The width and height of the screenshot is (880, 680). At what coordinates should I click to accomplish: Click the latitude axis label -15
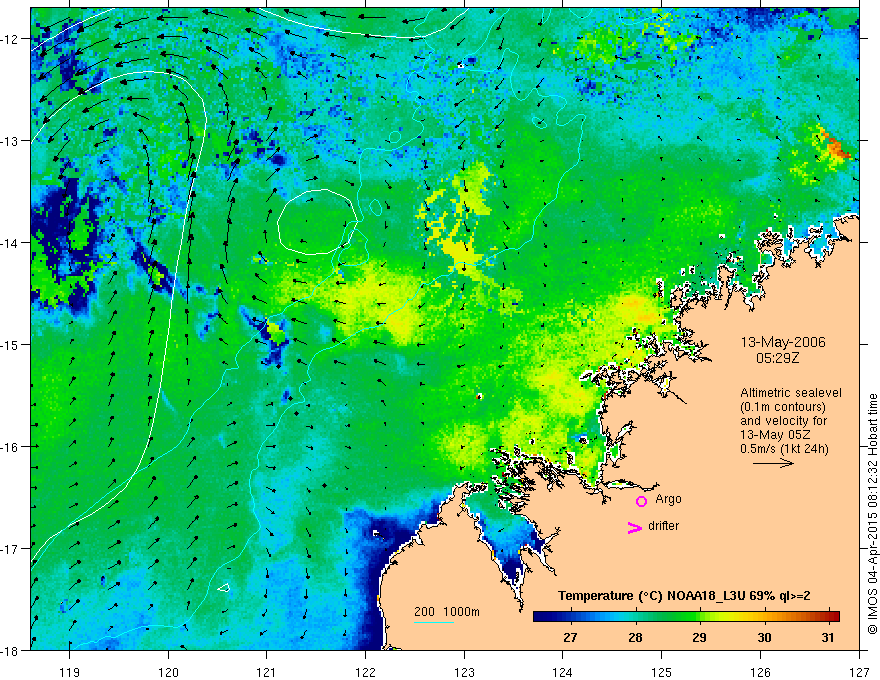(x=10, y=344)
